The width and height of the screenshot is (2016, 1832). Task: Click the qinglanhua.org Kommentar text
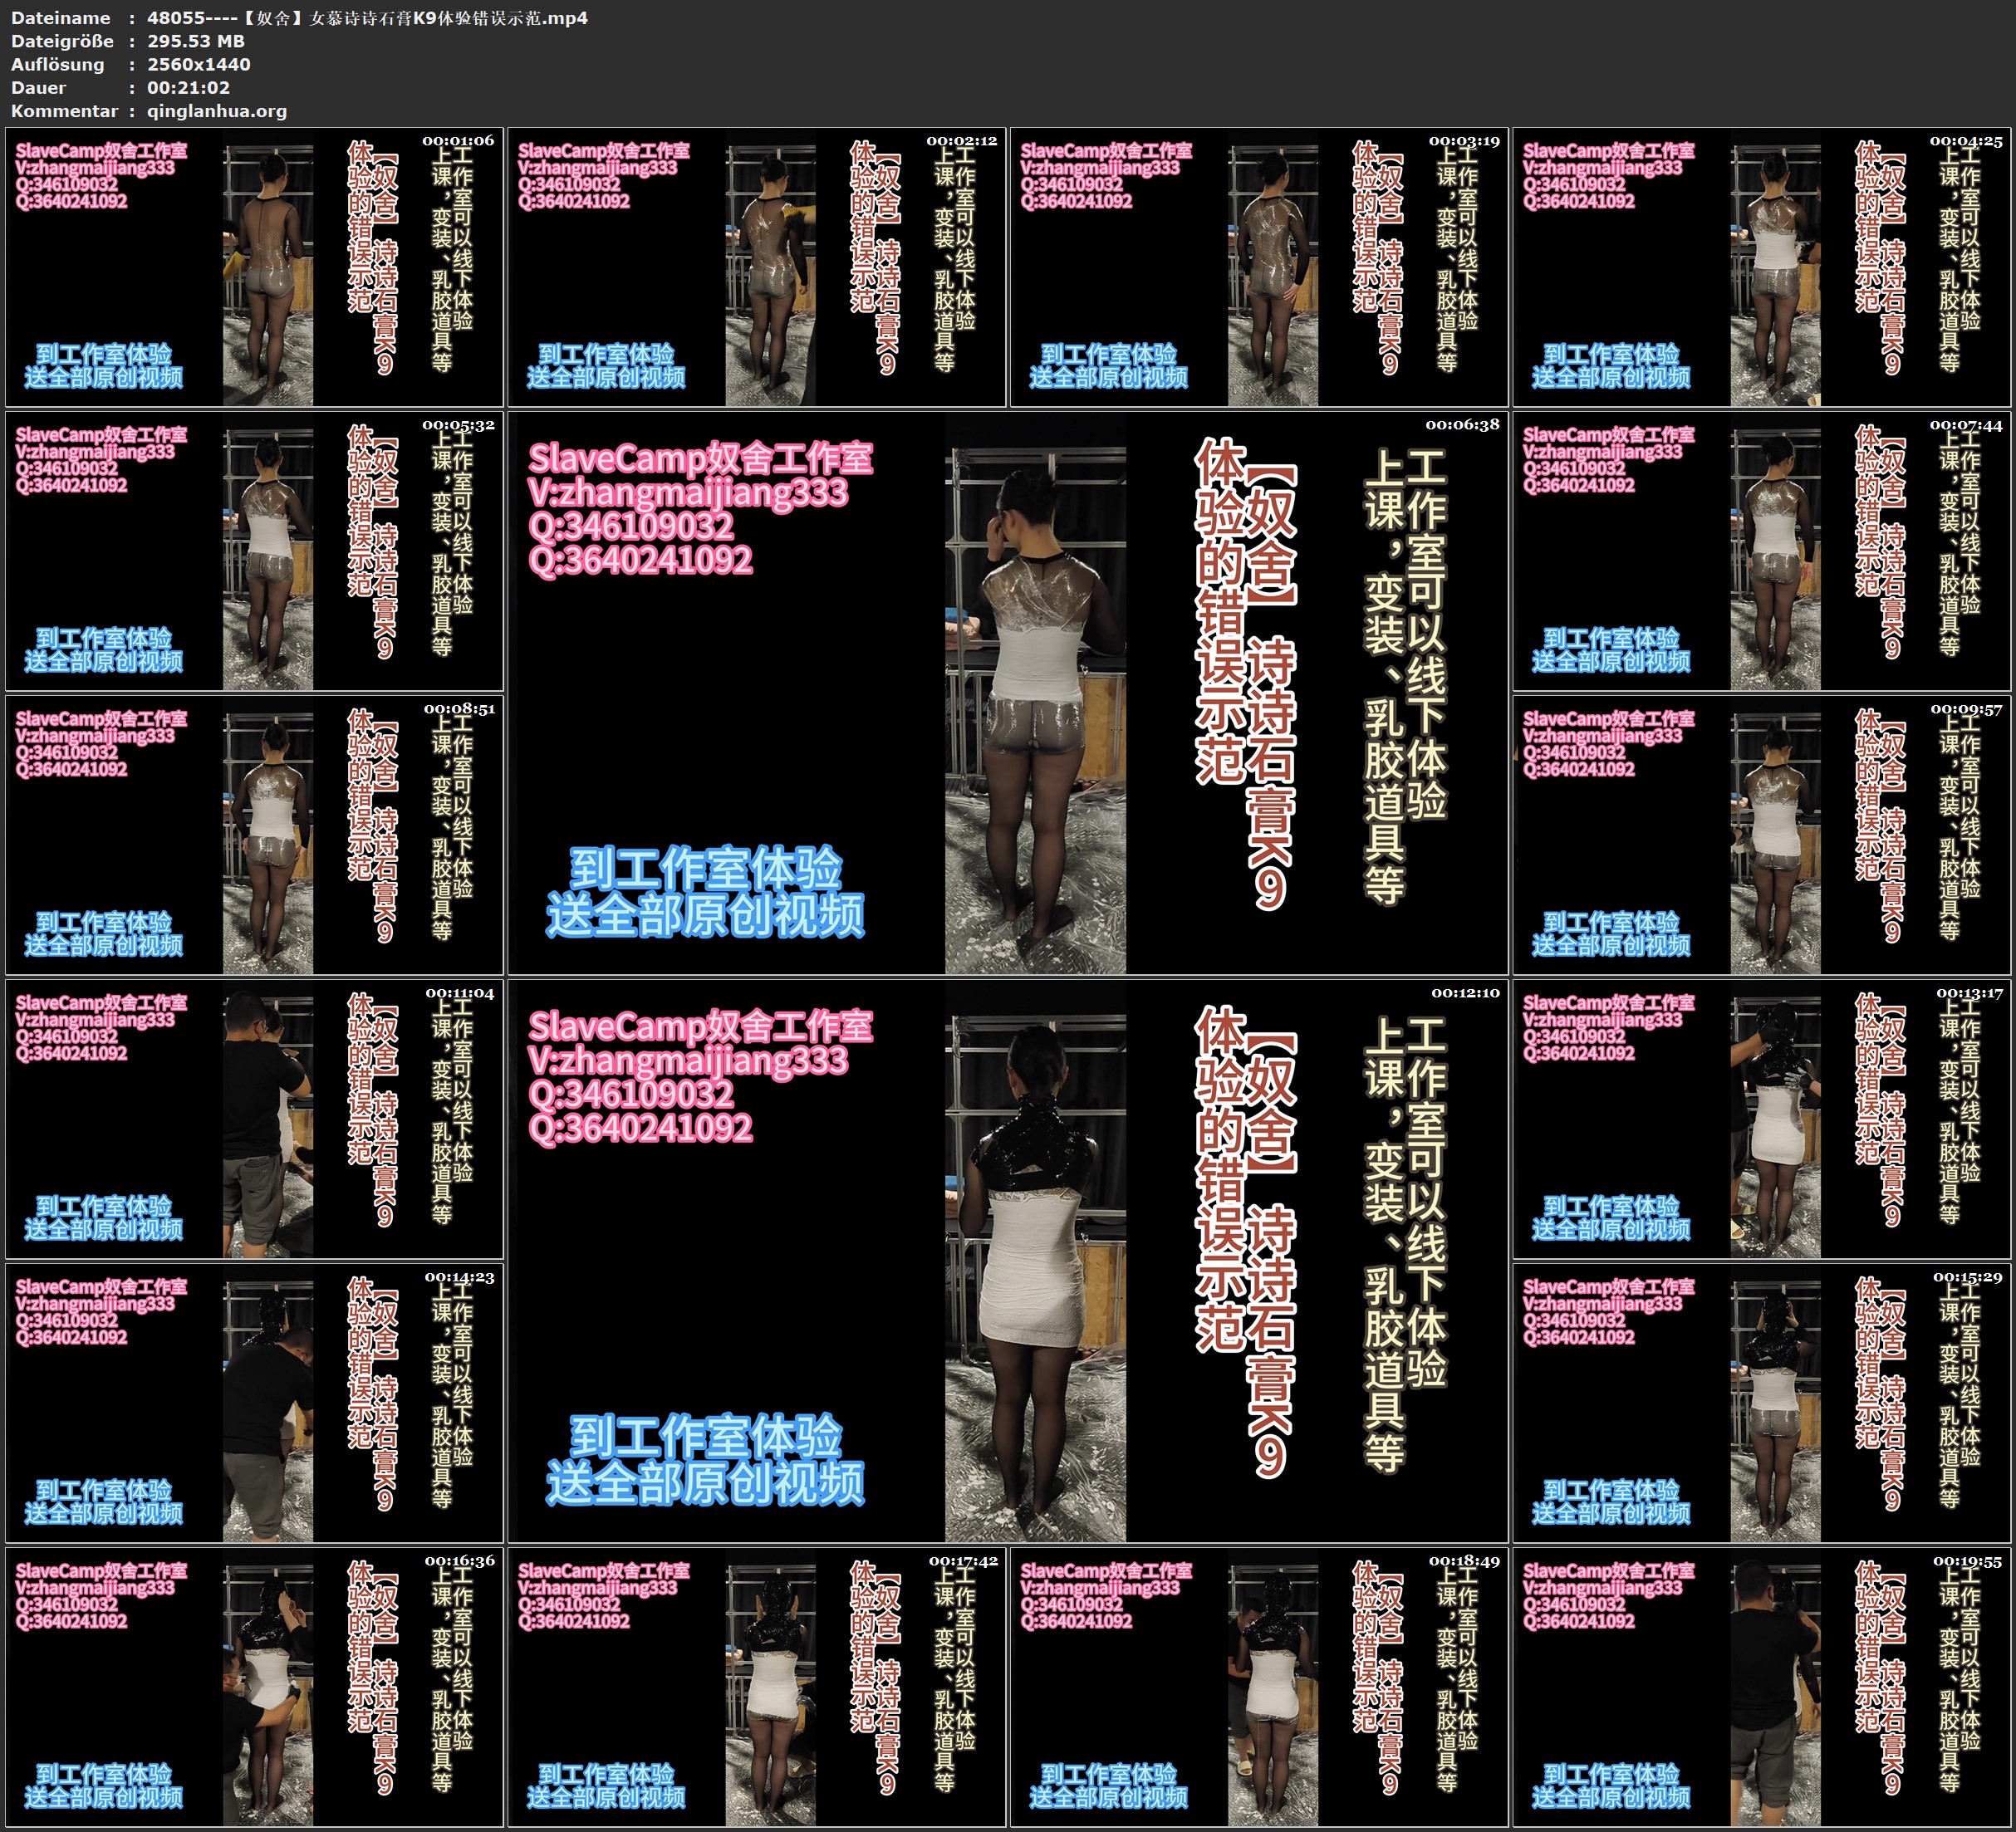point(217,111)
